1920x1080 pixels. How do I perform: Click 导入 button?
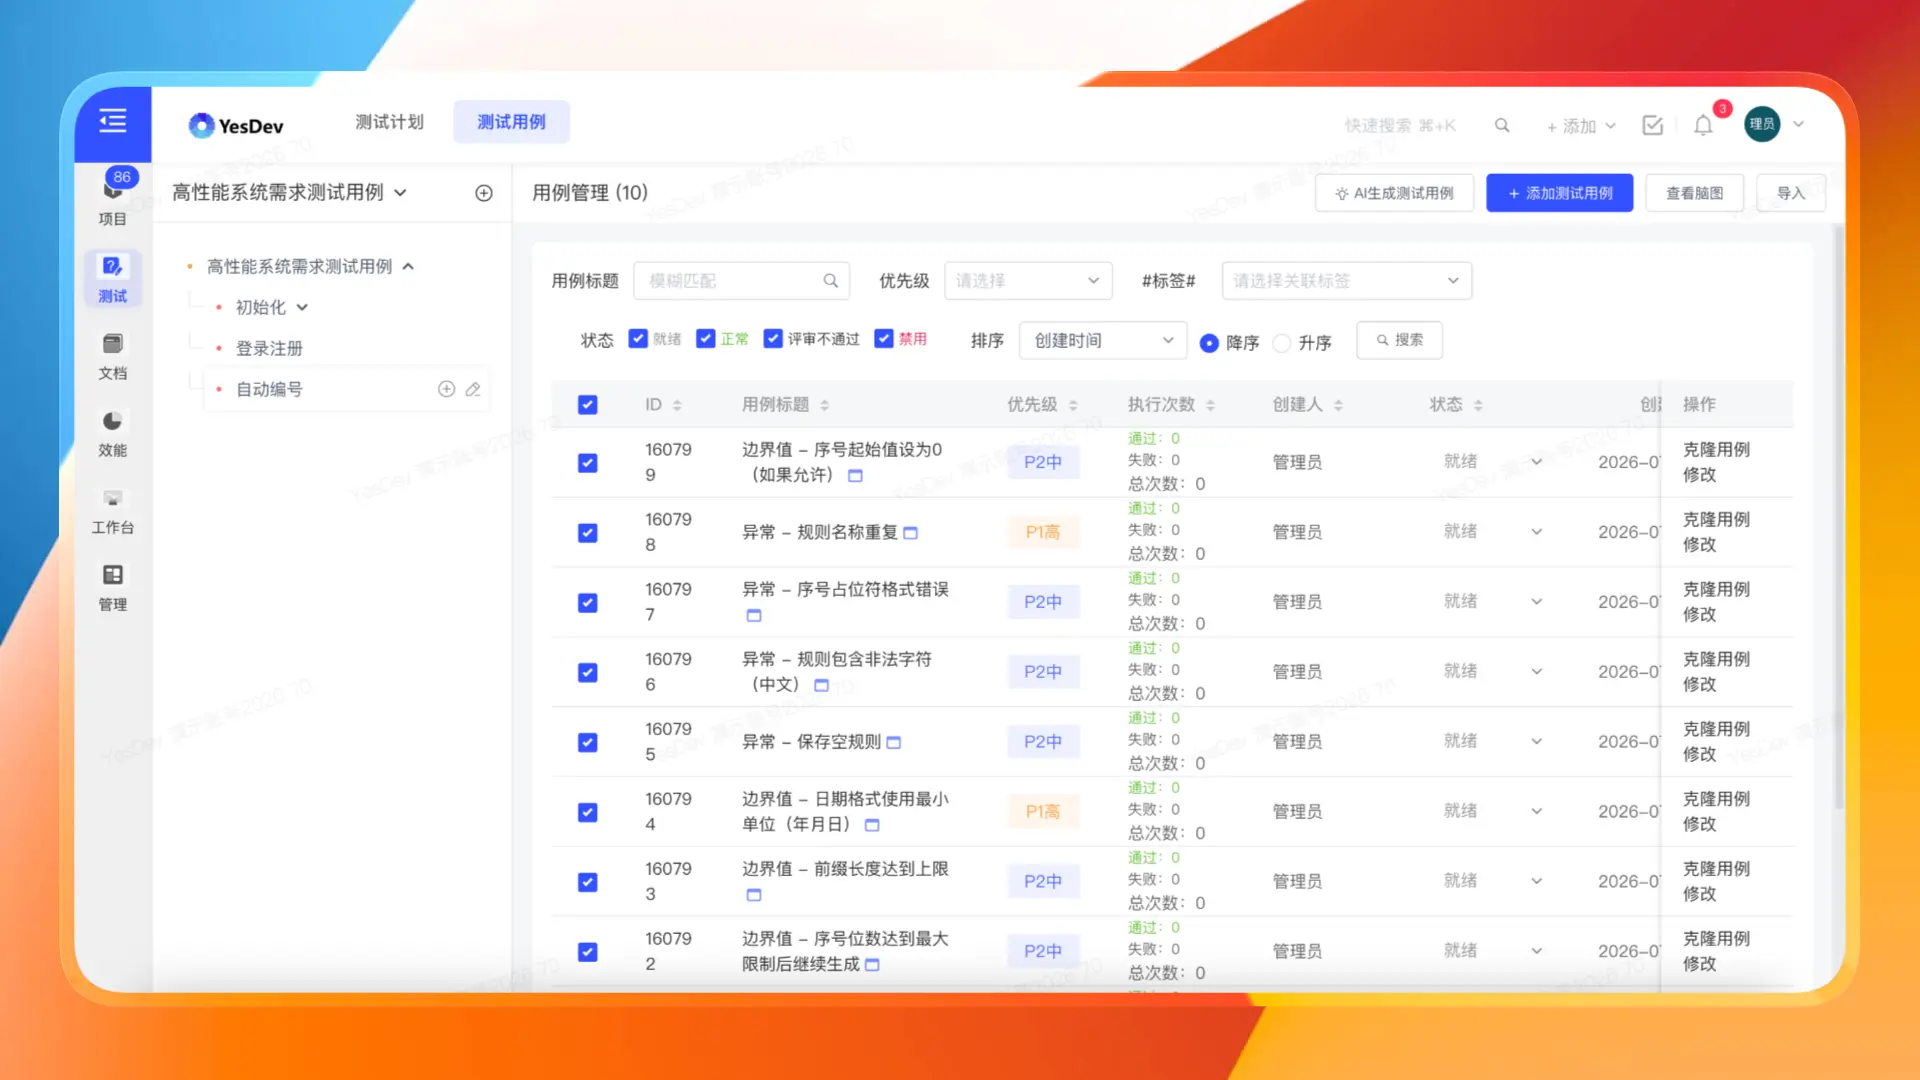click(1790, 193)
